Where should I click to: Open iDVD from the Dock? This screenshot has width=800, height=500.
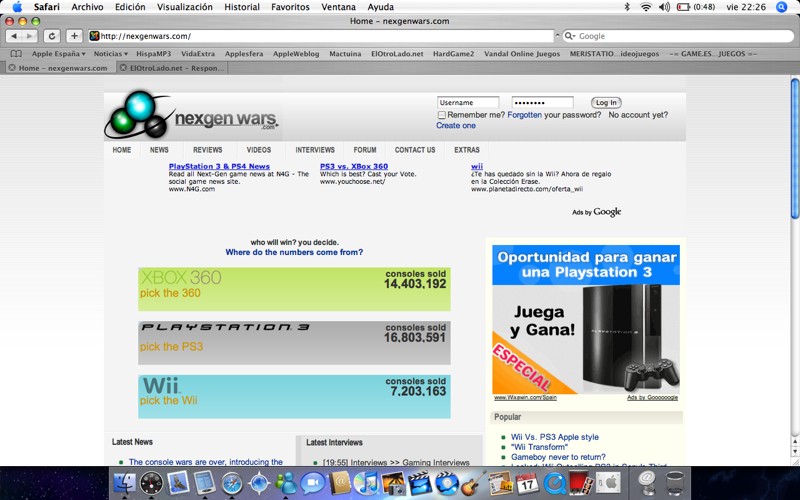pyautogui.click(x=447, y=483)
